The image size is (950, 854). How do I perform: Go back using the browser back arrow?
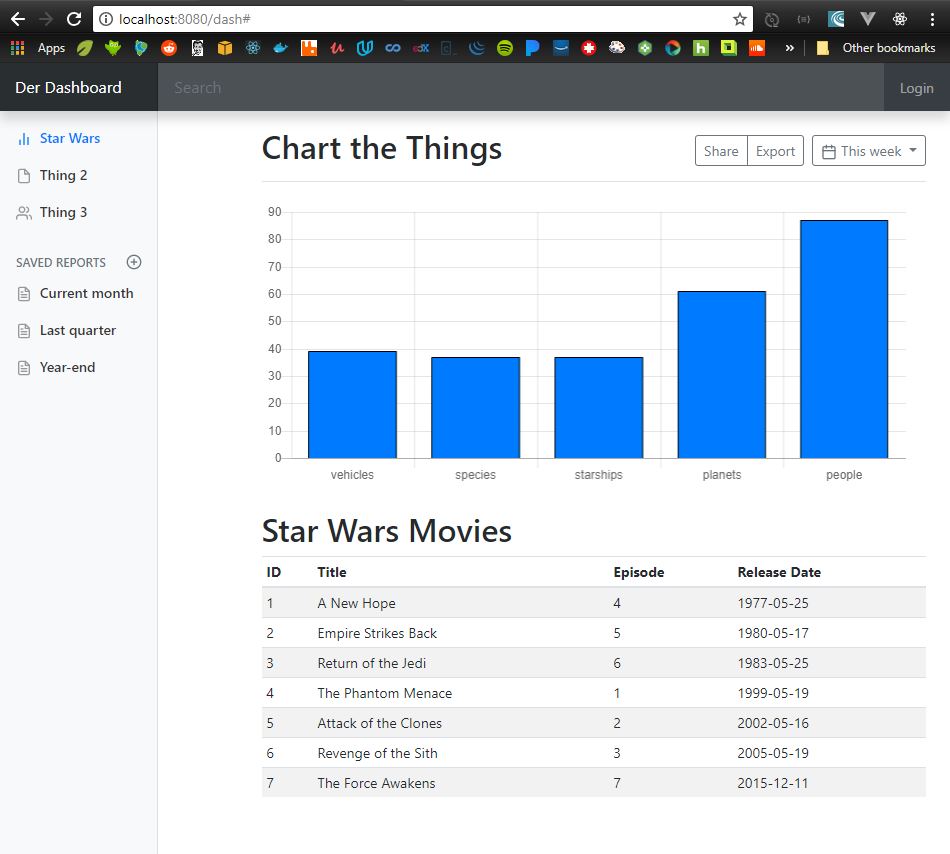(x=18, y=19)
